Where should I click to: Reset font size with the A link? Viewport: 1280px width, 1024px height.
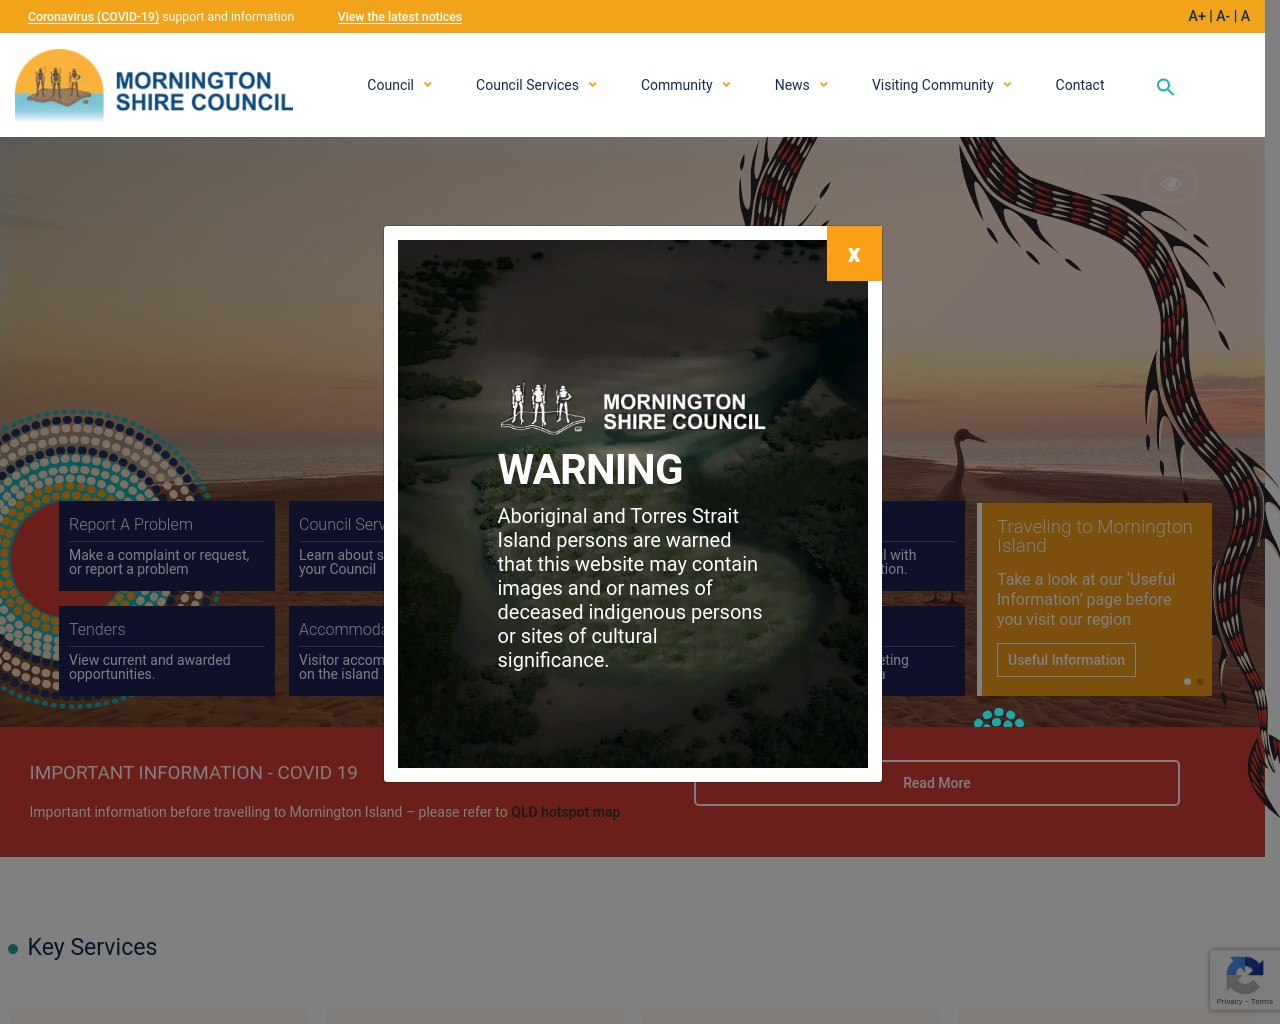click(x=1245, y=16)
